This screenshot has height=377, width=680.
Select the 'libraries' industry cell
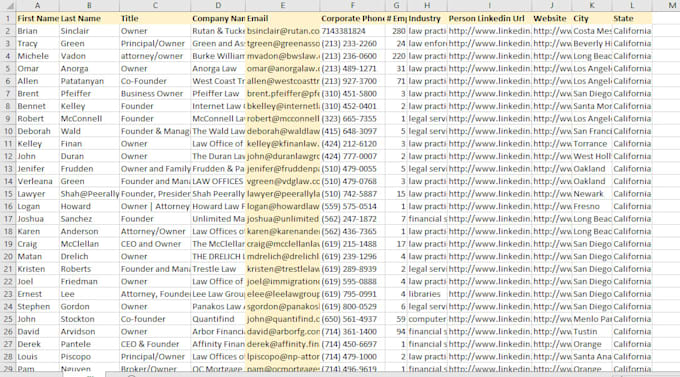pyautogui.click(x=427, y=294)
